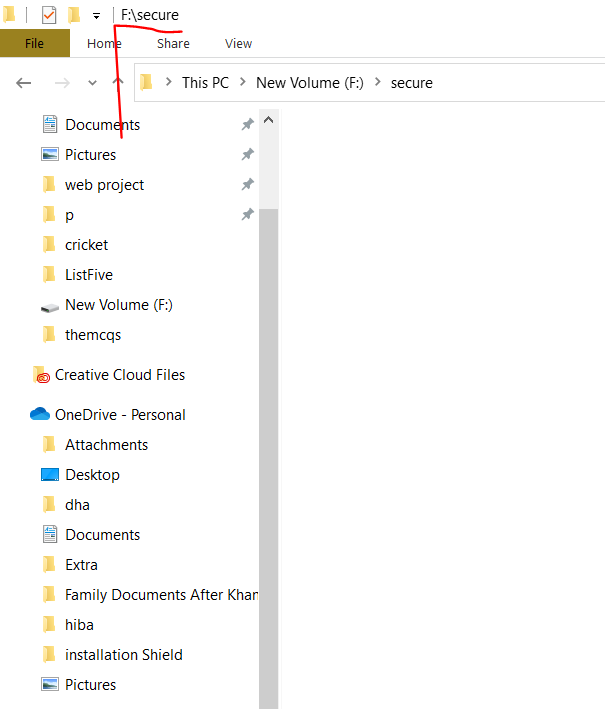Click the navigation pane scrollbar thumb
This screenshot has height=710, width=605.
[x=269, y=458]
